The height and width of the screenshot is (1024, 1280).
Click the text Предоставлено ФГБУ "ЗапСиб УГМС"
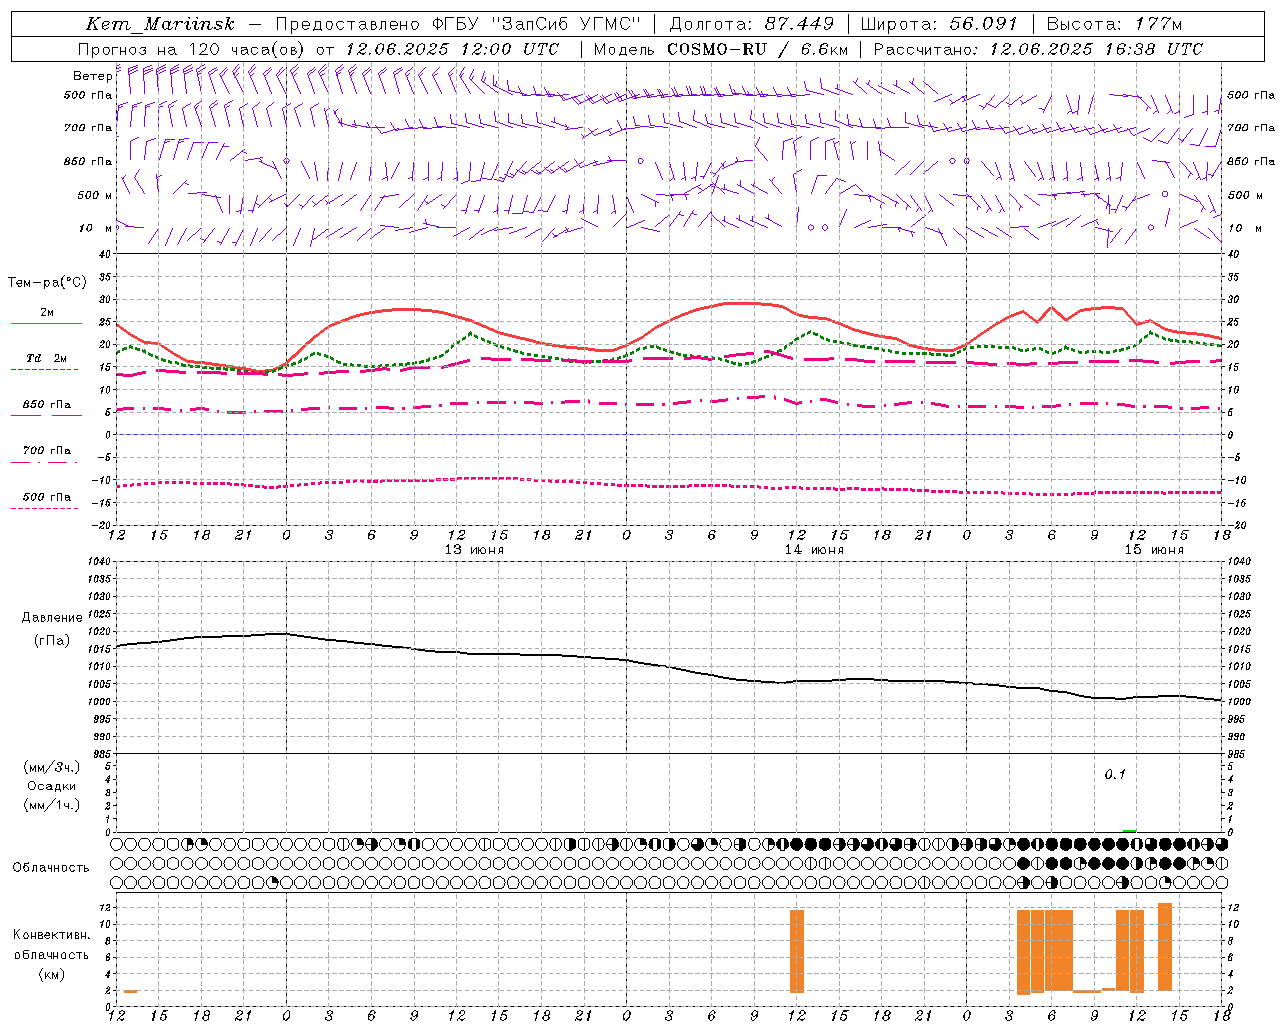[457, 24]
